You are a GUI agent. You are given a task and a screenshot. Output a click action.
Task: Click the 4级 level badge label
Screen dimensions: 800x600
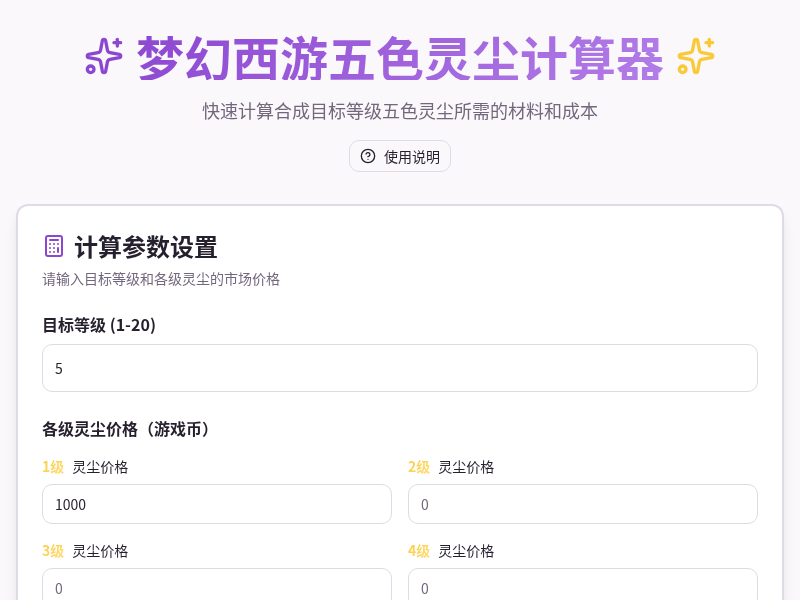[x=419, y=551]
